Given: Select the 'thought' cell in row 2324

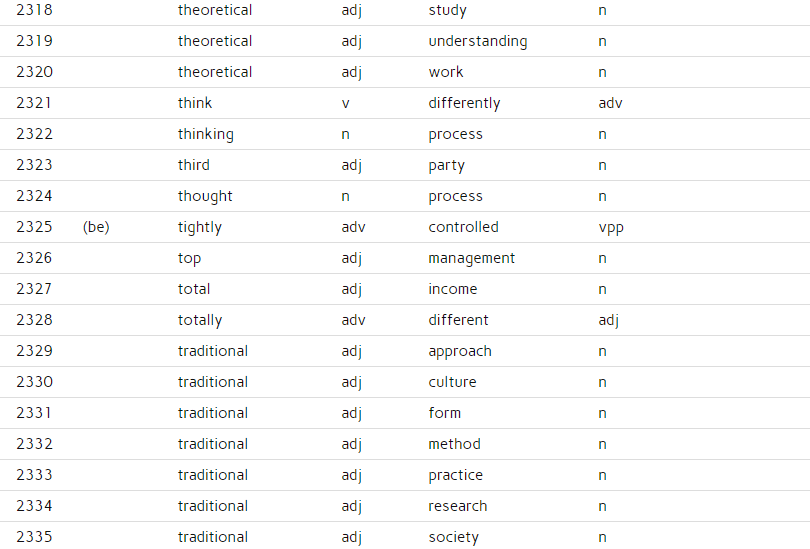Looking at the screenshot, I should 205,196.
